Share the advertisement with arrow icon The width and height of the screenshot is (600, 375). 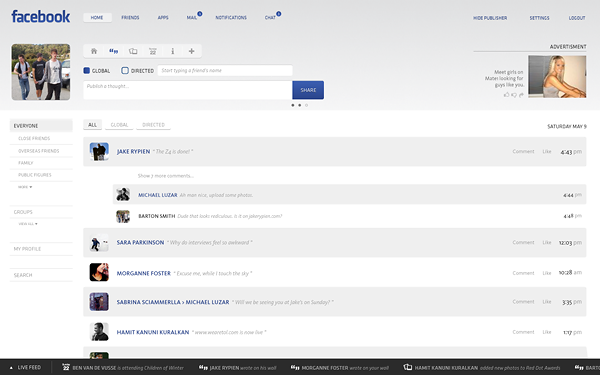pos(521,95)
